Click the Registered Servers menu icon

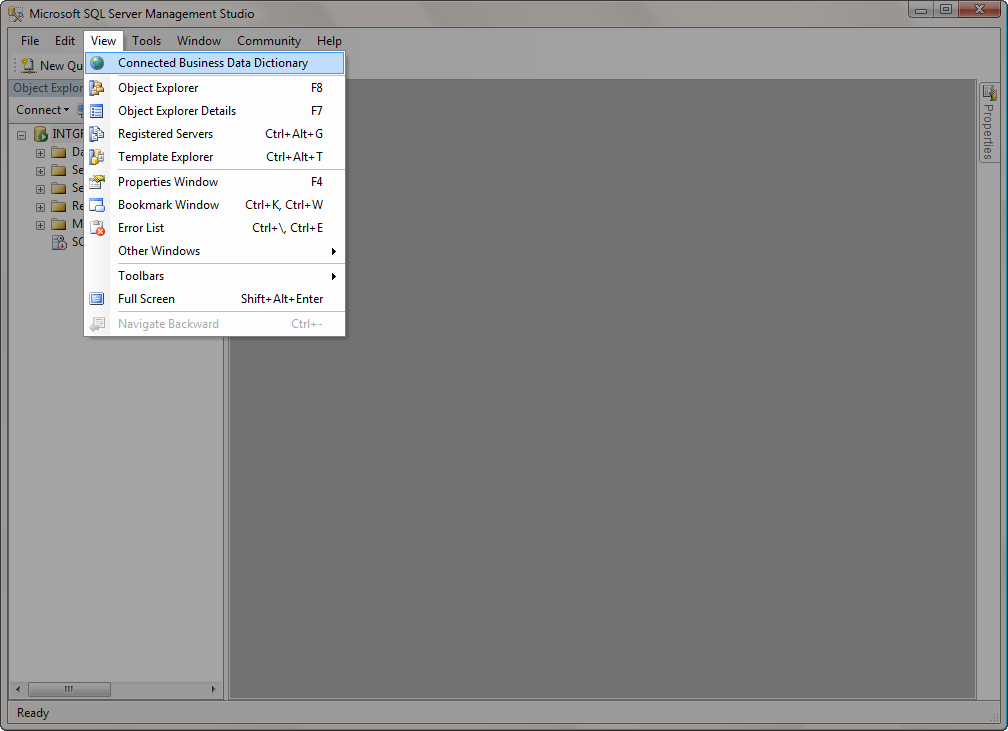[97, 134]
